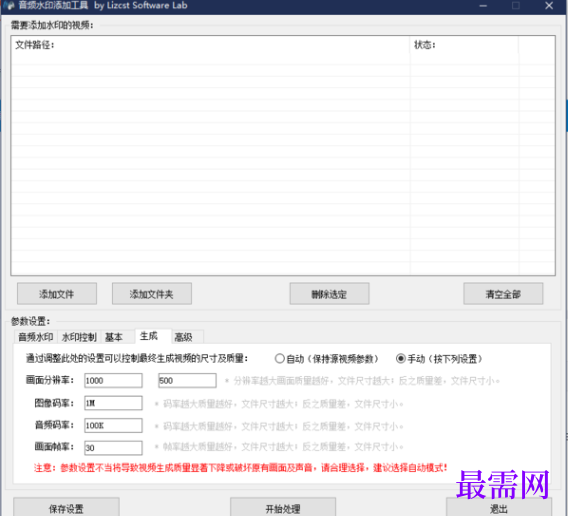Click the 画面分辨率 label
The width and height of the screenshot is (568, 516).
click(x=50, y=380)
